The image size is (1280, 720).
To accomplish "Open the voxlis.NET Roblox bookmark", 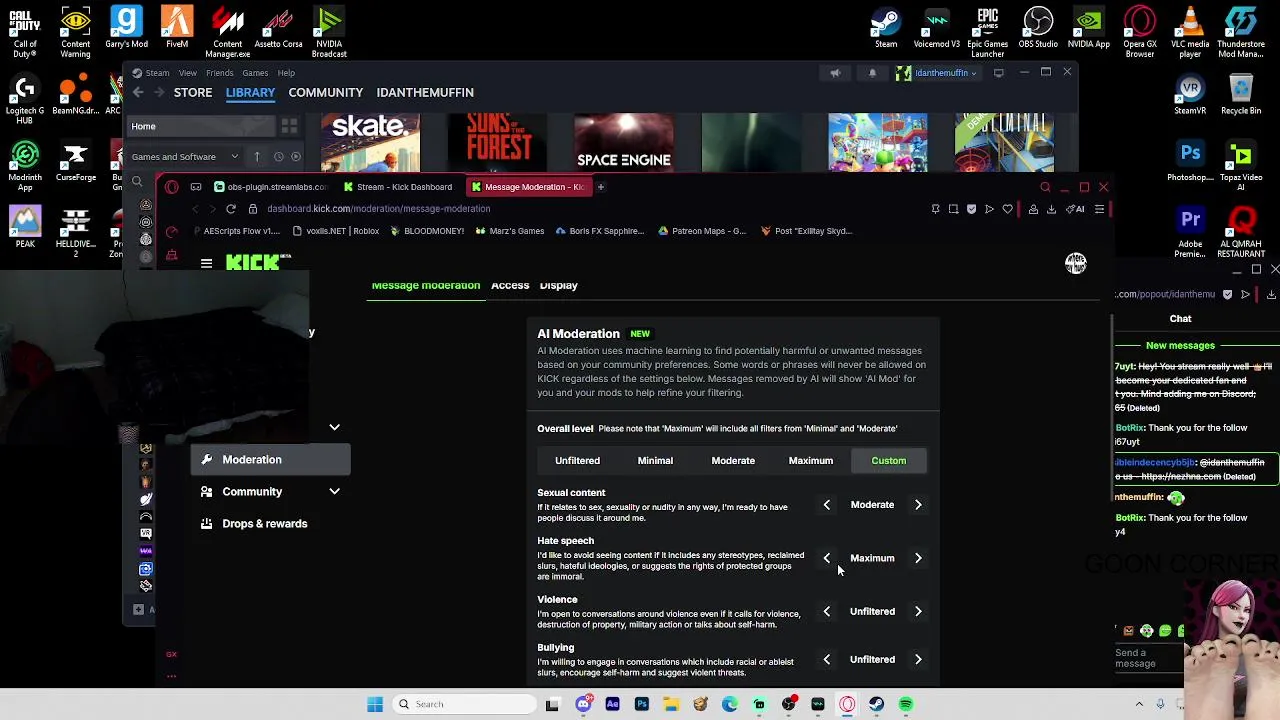I will coord(335,231).
